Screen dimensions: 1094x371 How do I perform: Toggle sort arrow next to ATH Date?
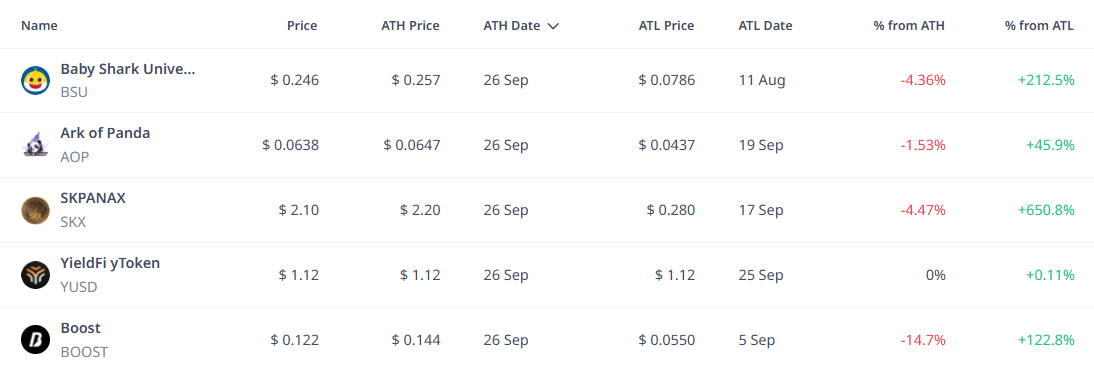click(x=553, y=26)
